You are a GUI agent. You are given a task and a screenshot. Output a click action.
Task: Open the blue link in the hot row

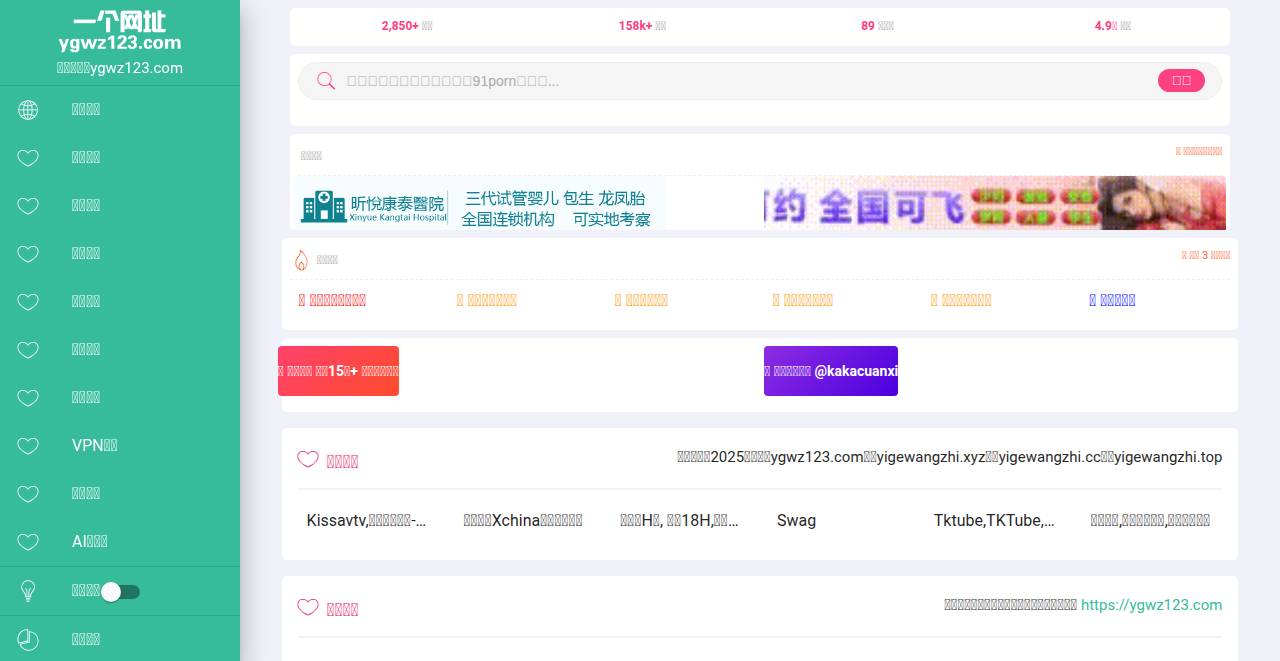pos(1112,300)
